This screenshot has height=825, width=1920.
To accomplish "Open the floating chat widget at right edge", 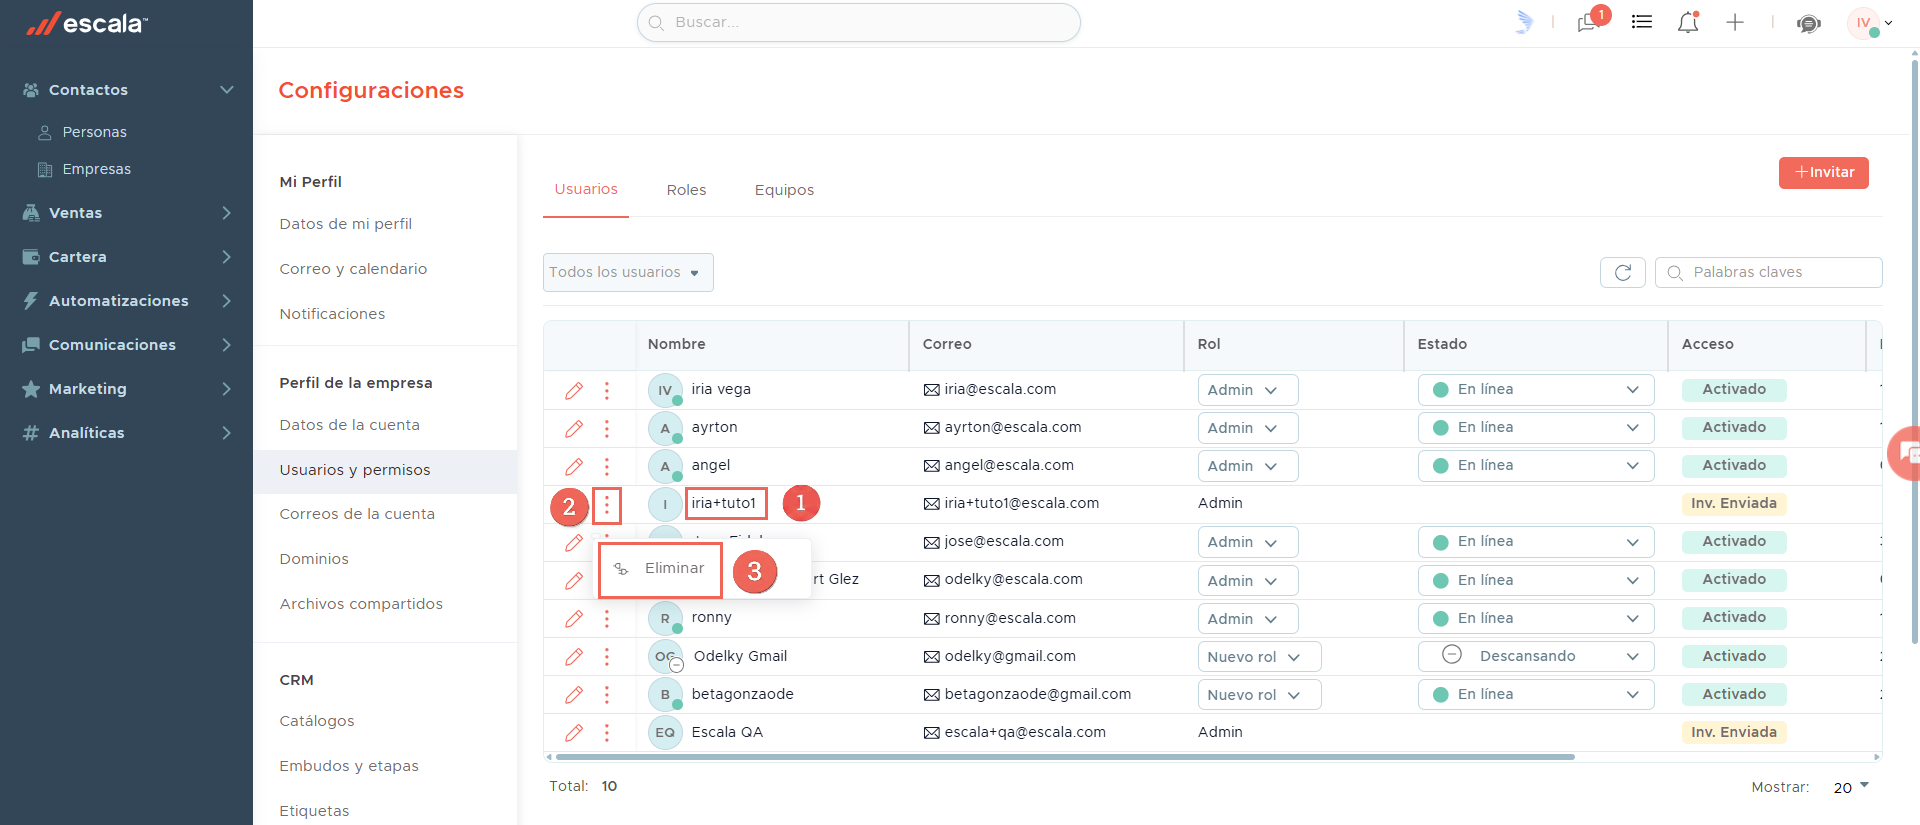I will click(x=1905, y=453).
